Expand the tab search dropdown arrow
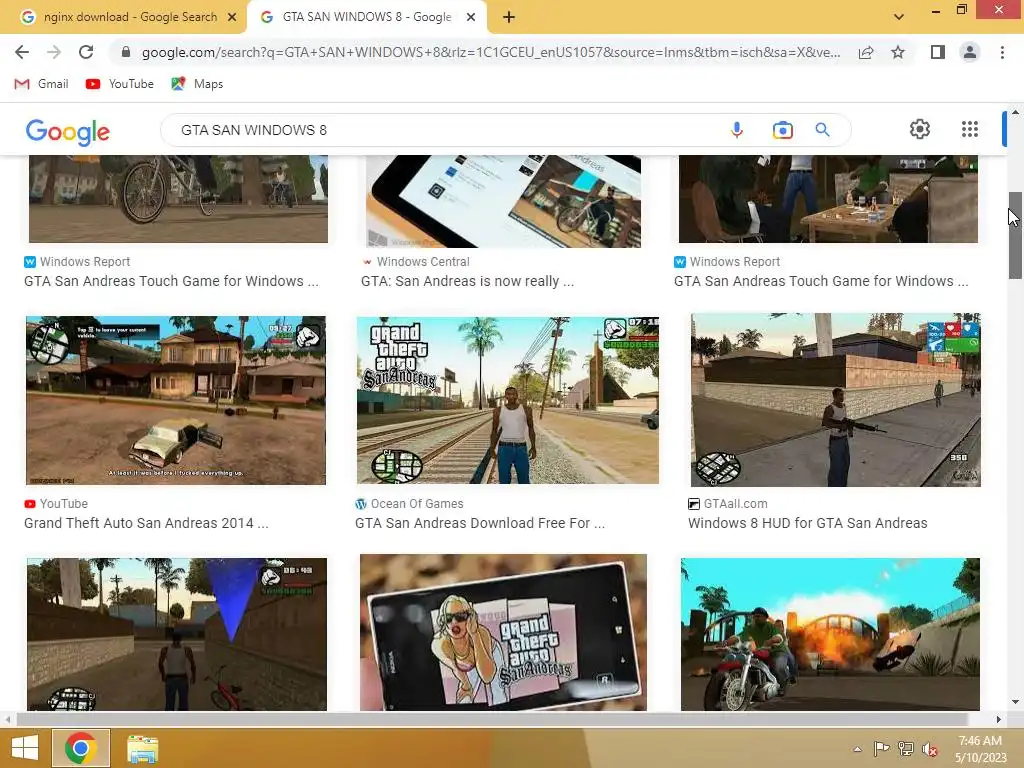1024x768 pixels. tap(899, 17)
